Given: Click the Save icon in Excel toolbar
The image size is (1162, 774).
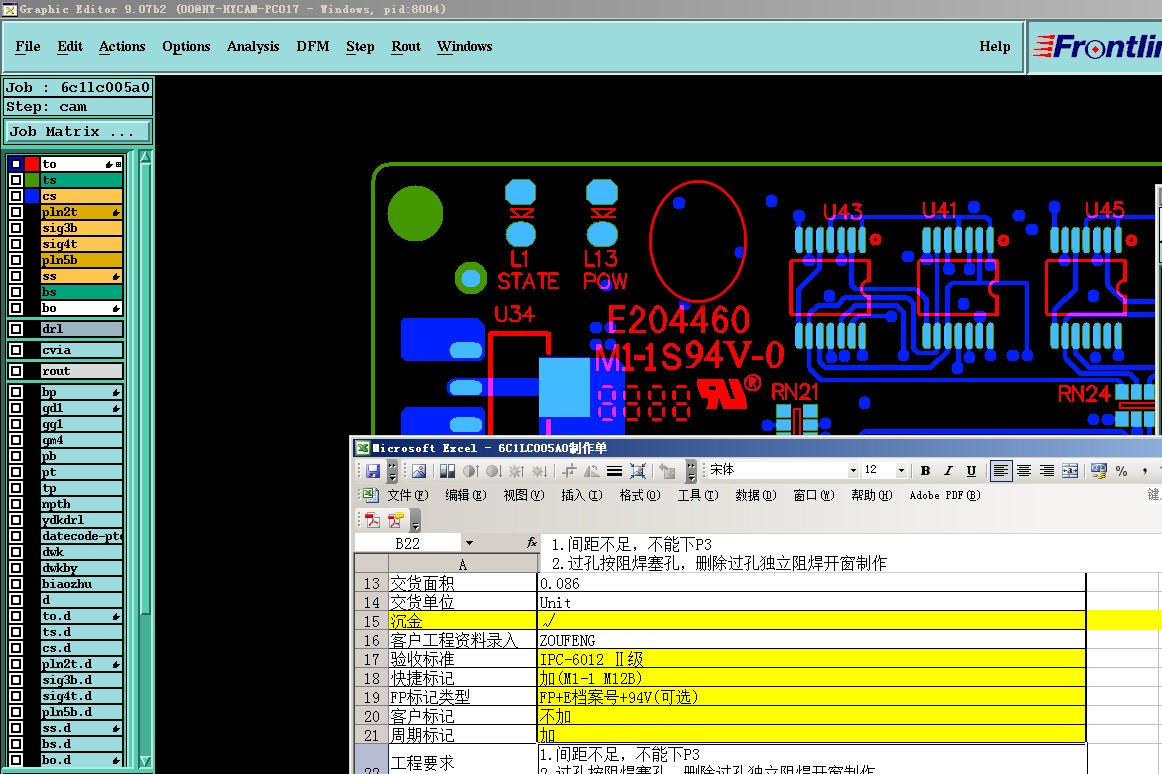Looking at the screenshot, I should click(x=373, y=471).
